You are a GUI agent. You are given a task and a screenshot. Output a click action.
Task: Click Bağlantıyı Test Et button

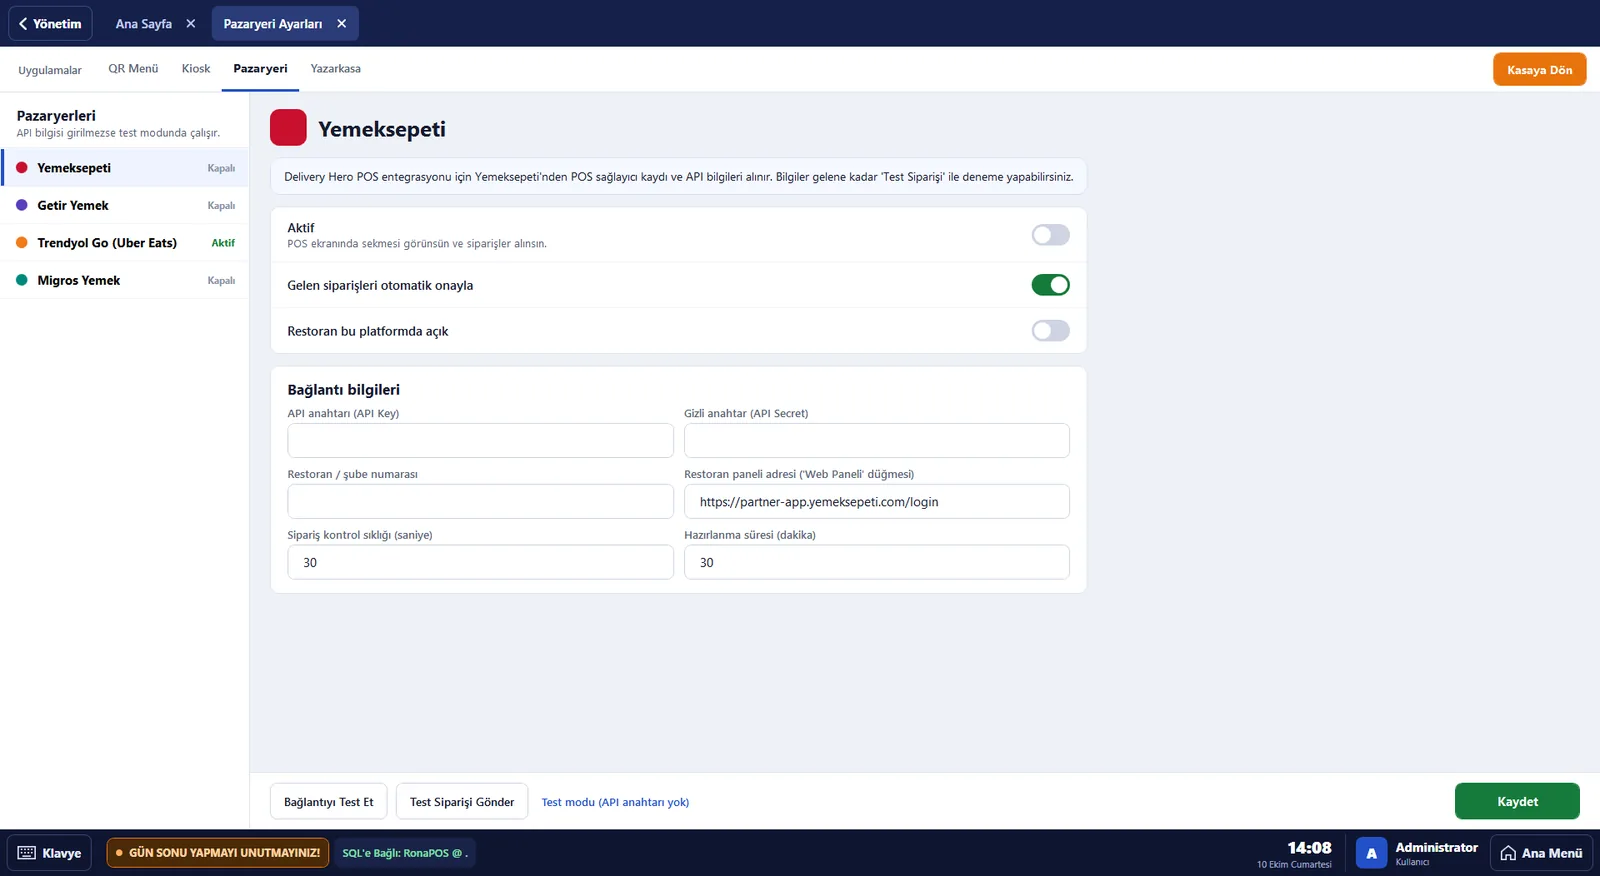point(328,801)
